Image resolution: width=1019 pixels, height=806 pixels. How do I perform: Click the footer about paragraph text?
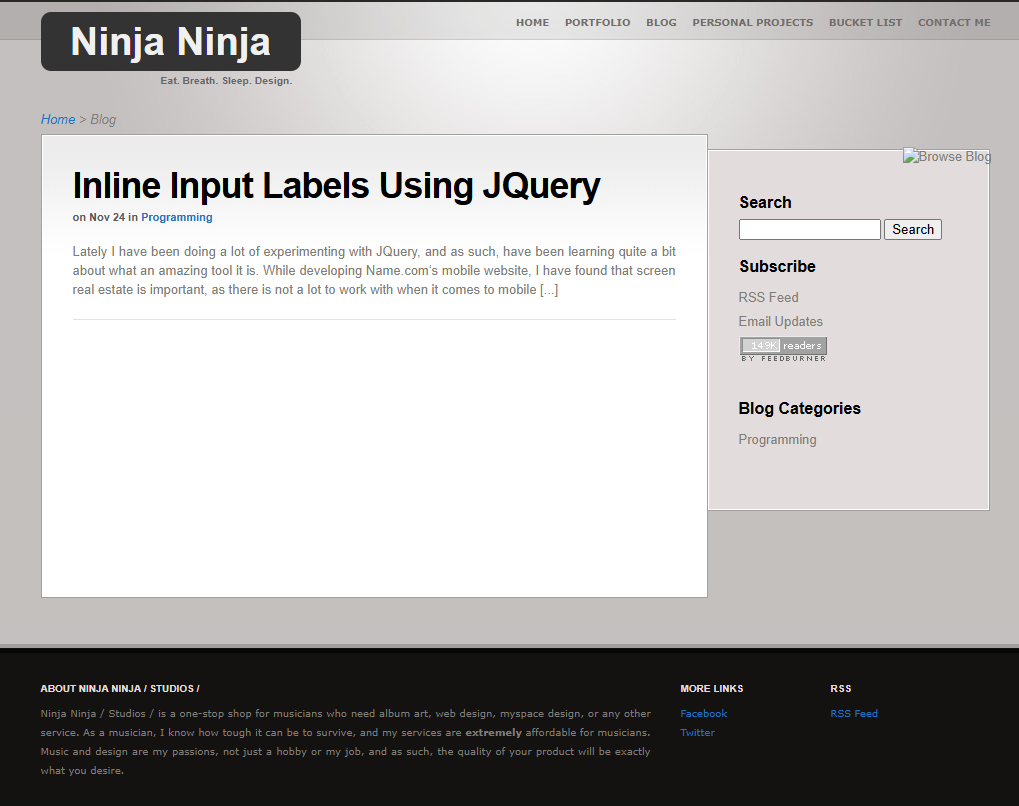click(x=345, y=742)
